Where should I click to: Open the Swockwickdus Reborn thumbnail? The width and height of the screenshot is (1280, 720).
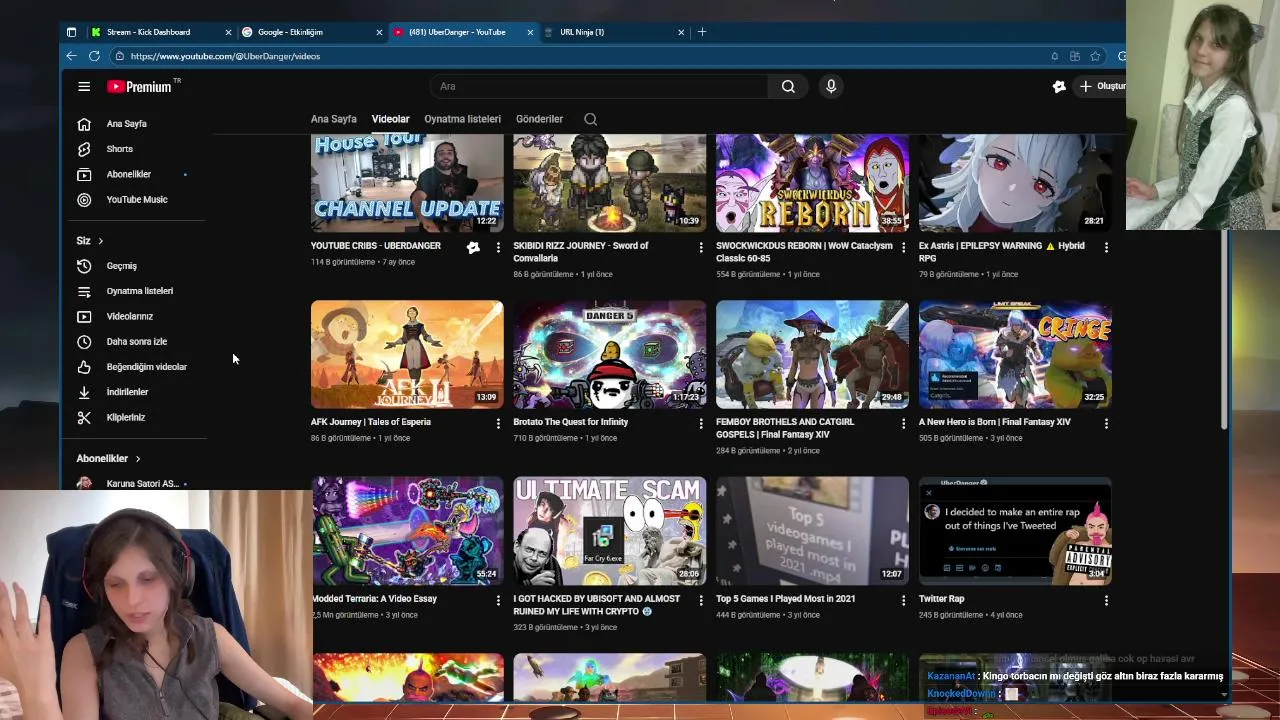pyautogui.click(x=812, y=183)
